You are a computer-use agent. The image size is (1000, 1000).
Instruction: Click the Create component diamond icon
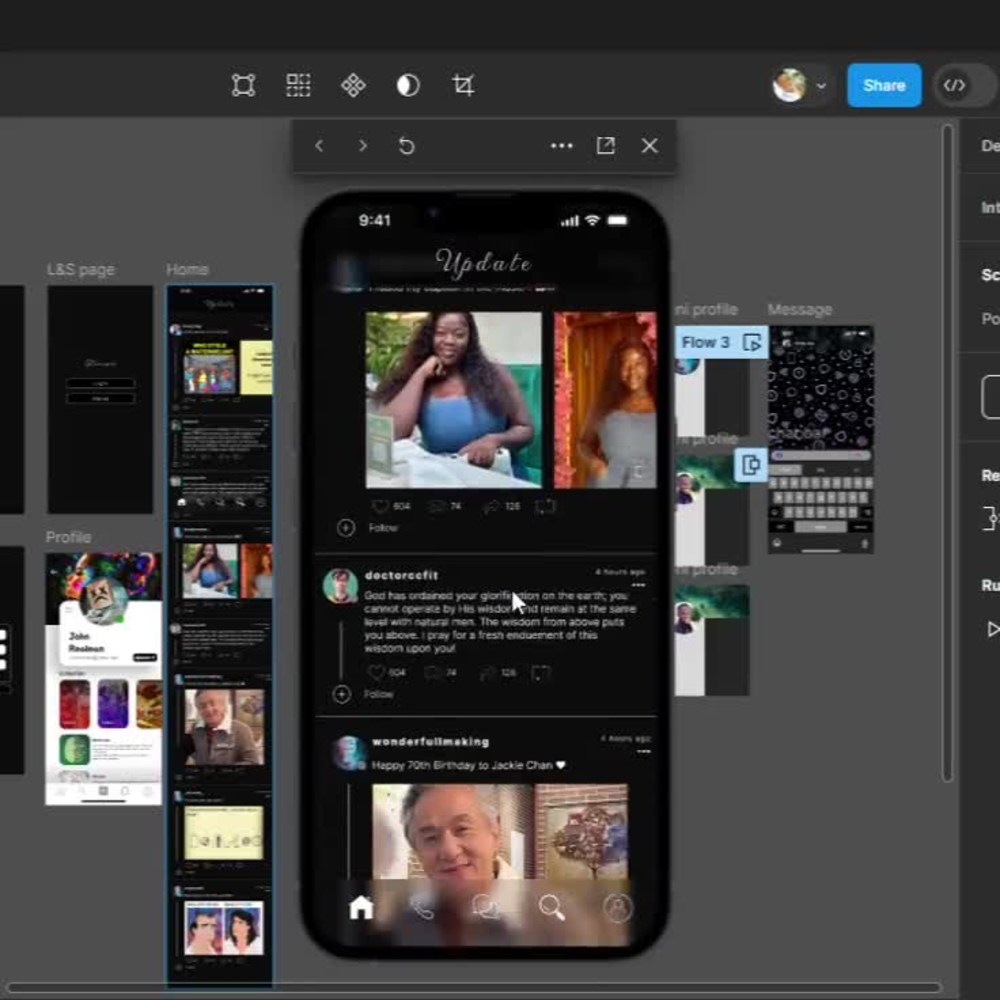(x=353, y=85)
